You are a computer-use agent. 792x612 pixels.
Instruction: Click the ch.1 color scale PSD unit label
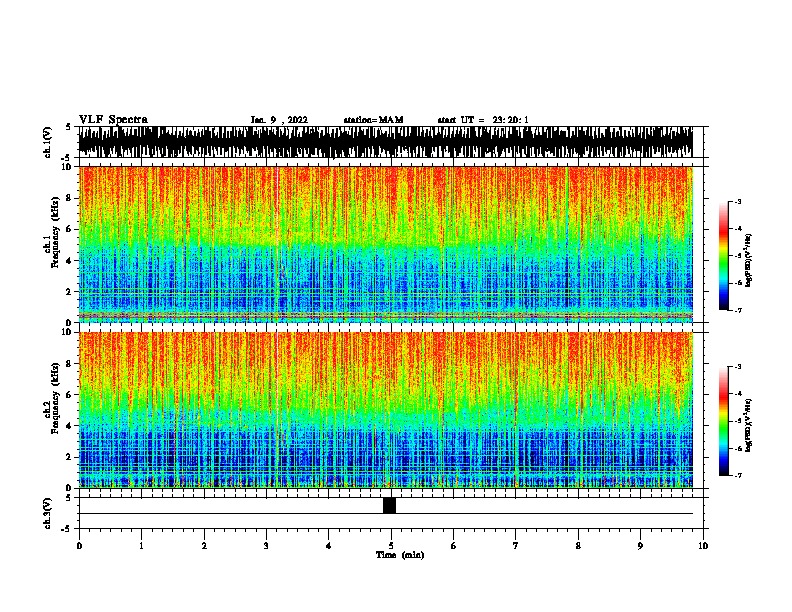pyautogui.click(x=748, y=260)
